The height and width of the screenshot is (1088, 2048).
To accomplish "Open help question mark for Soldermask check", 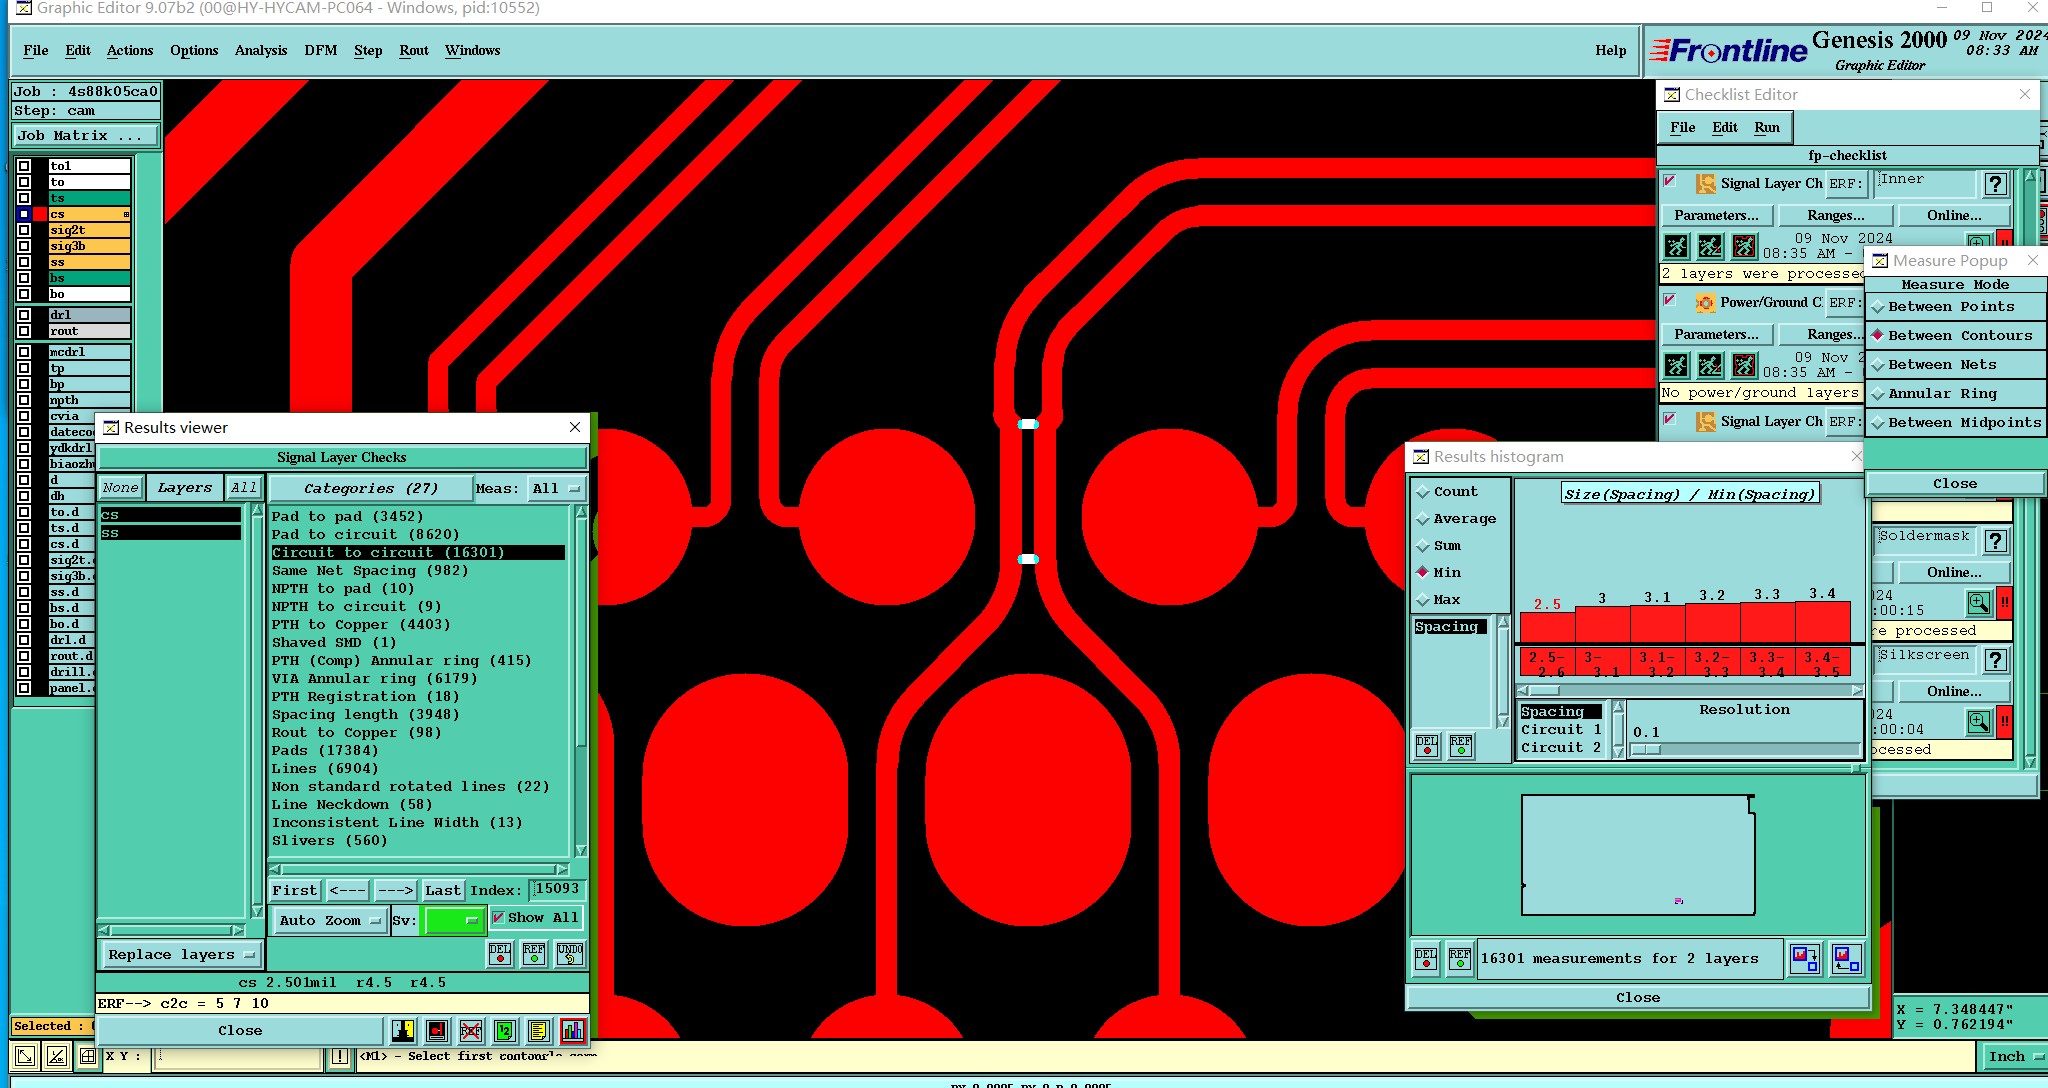I will (1995, 541).
